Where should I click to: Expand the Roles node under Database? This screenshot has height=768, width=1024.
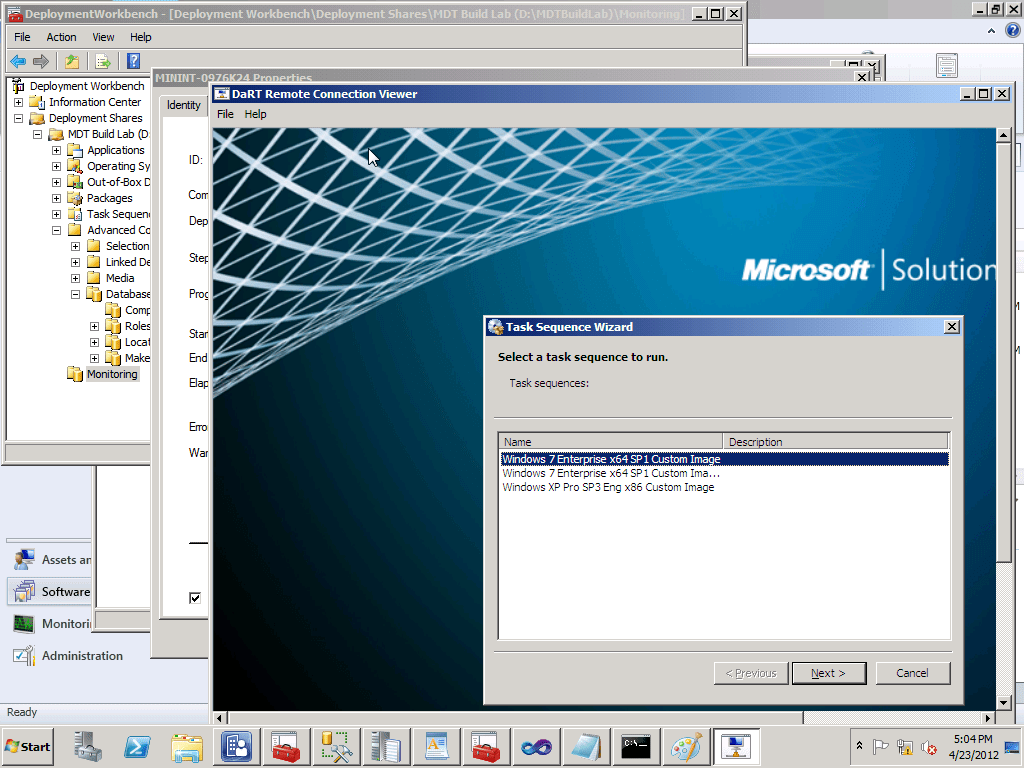(92, 326)
